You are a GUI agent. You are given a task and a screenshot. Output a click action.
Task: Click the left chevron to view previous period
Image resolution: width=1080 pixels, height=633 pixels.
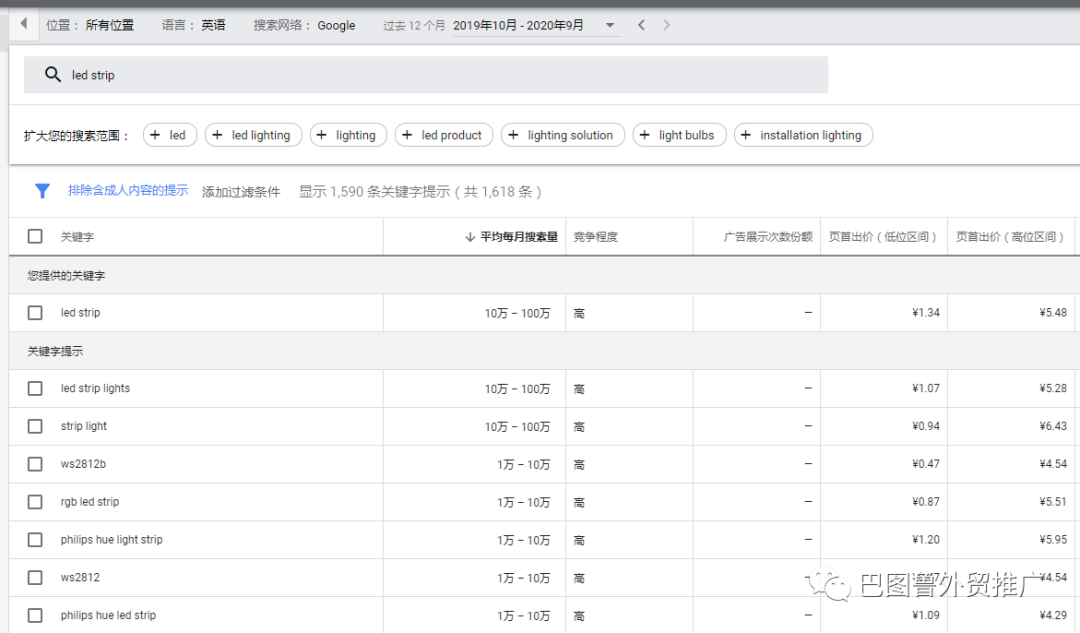pyautogui.click(x=641, y=25)
